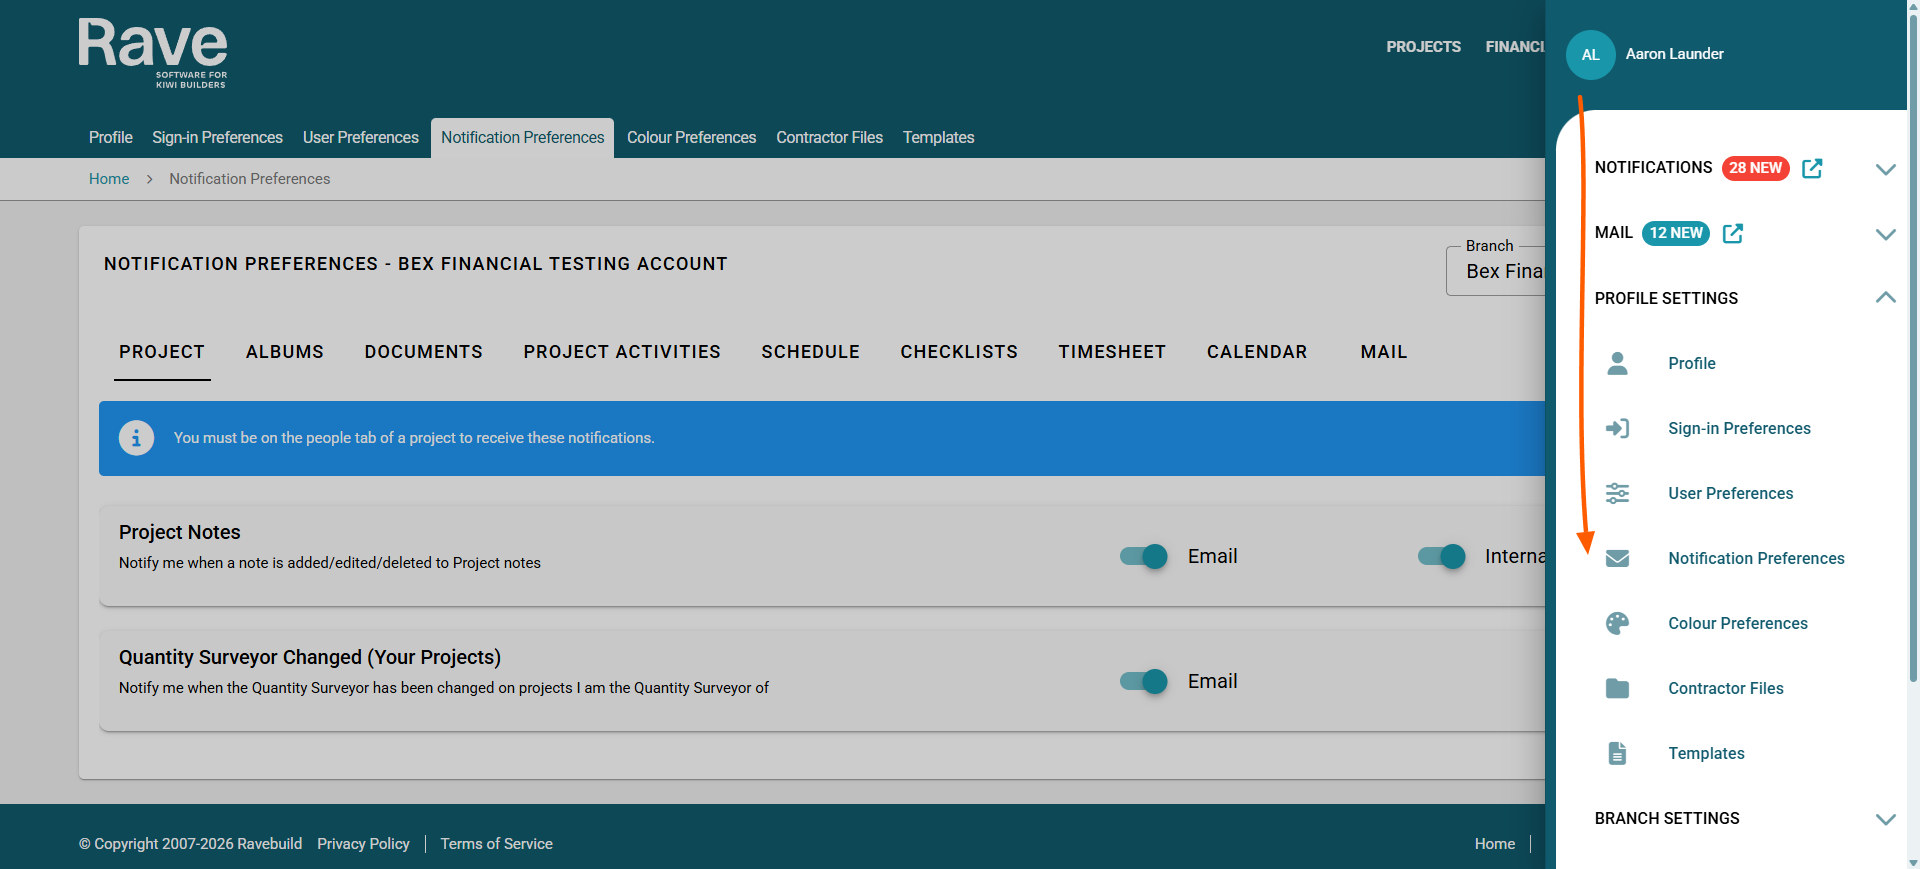Click the Templates document icon
Viewport: 1920px width, 869px height.
(x=1617, y=753)
